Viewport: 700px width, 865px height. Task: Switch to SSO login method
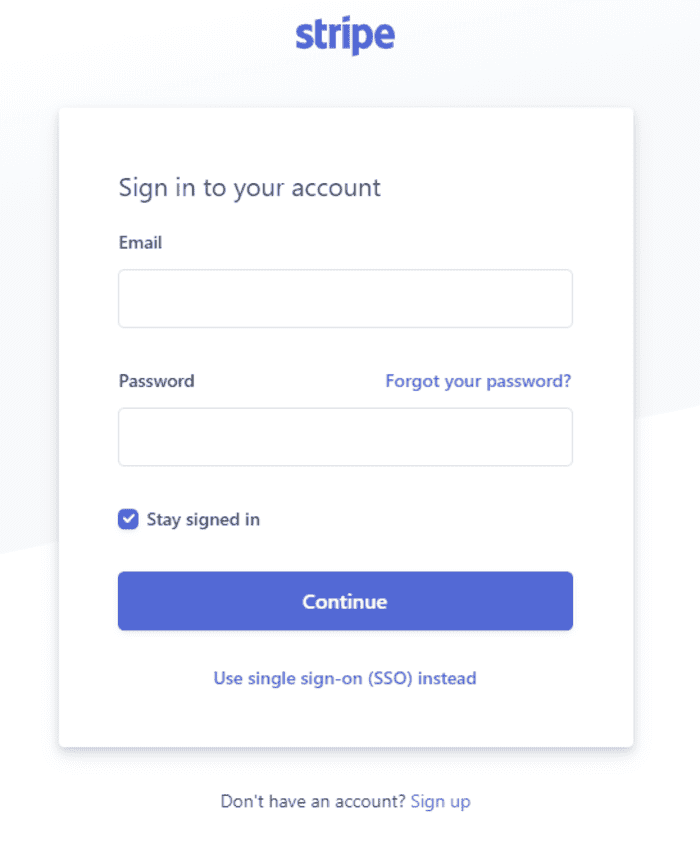click(x=345, y=678)
